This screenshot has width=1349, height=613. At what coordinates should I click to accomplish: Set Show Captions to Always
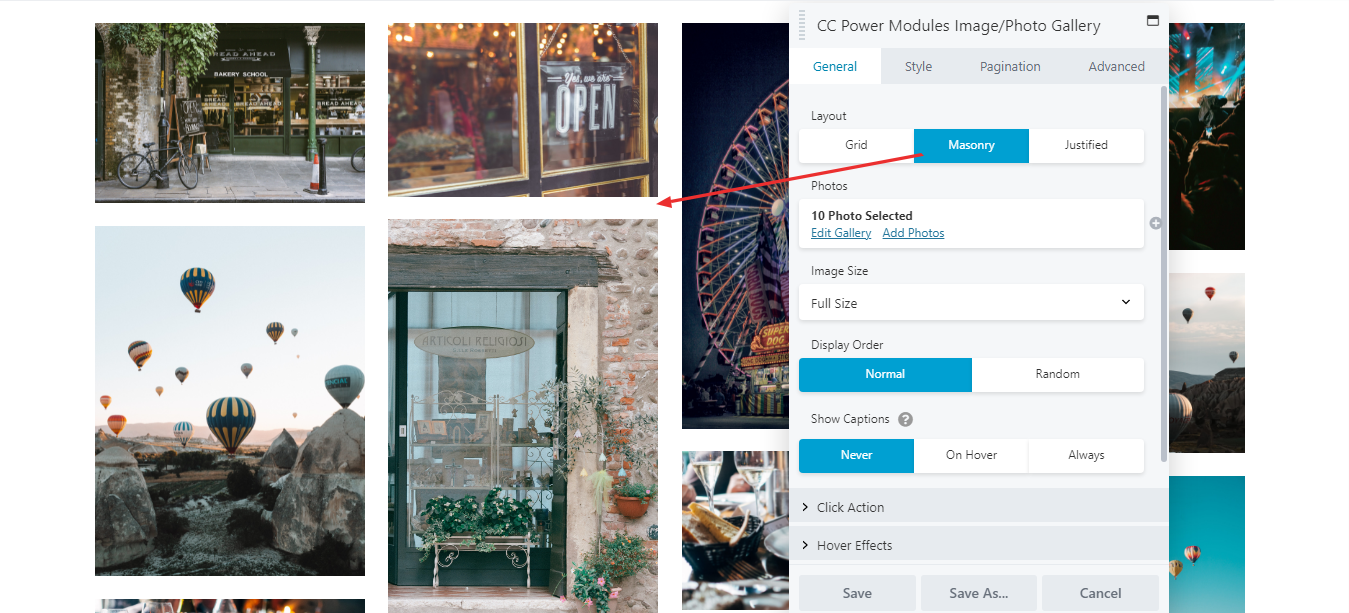coord(1086,455)
